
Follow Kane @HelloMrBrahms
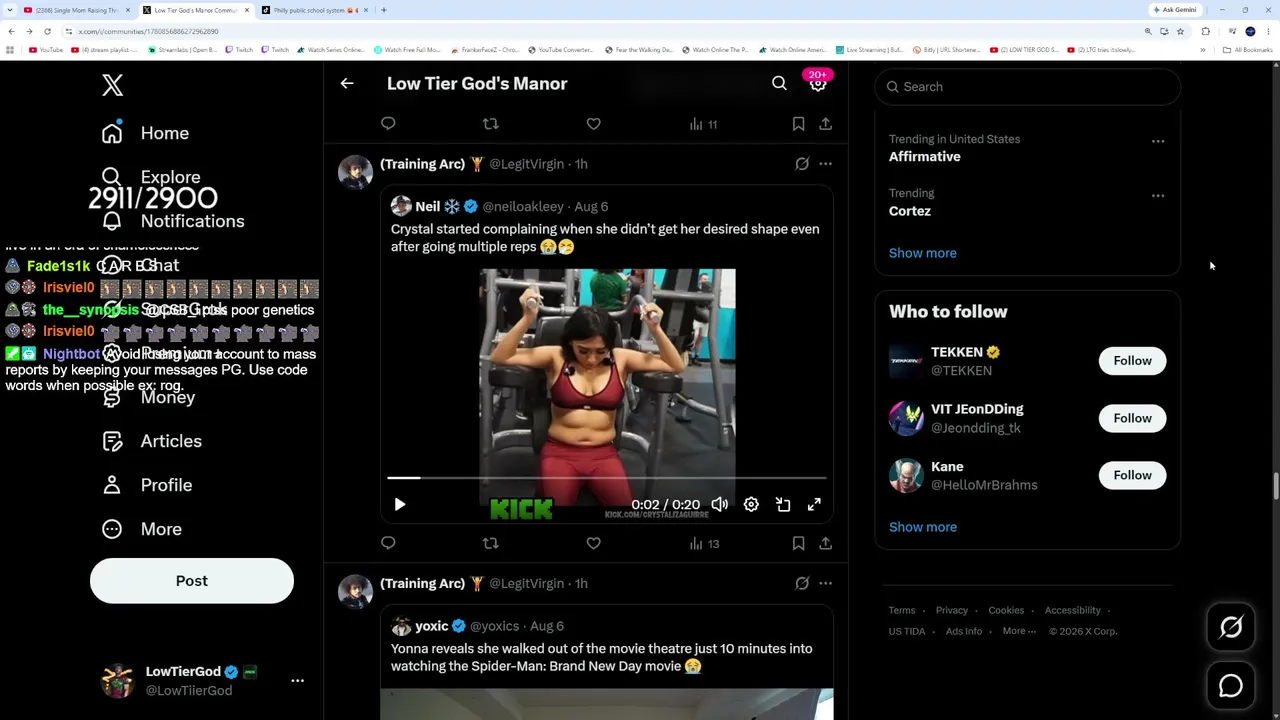click(x=1132, y=475)
